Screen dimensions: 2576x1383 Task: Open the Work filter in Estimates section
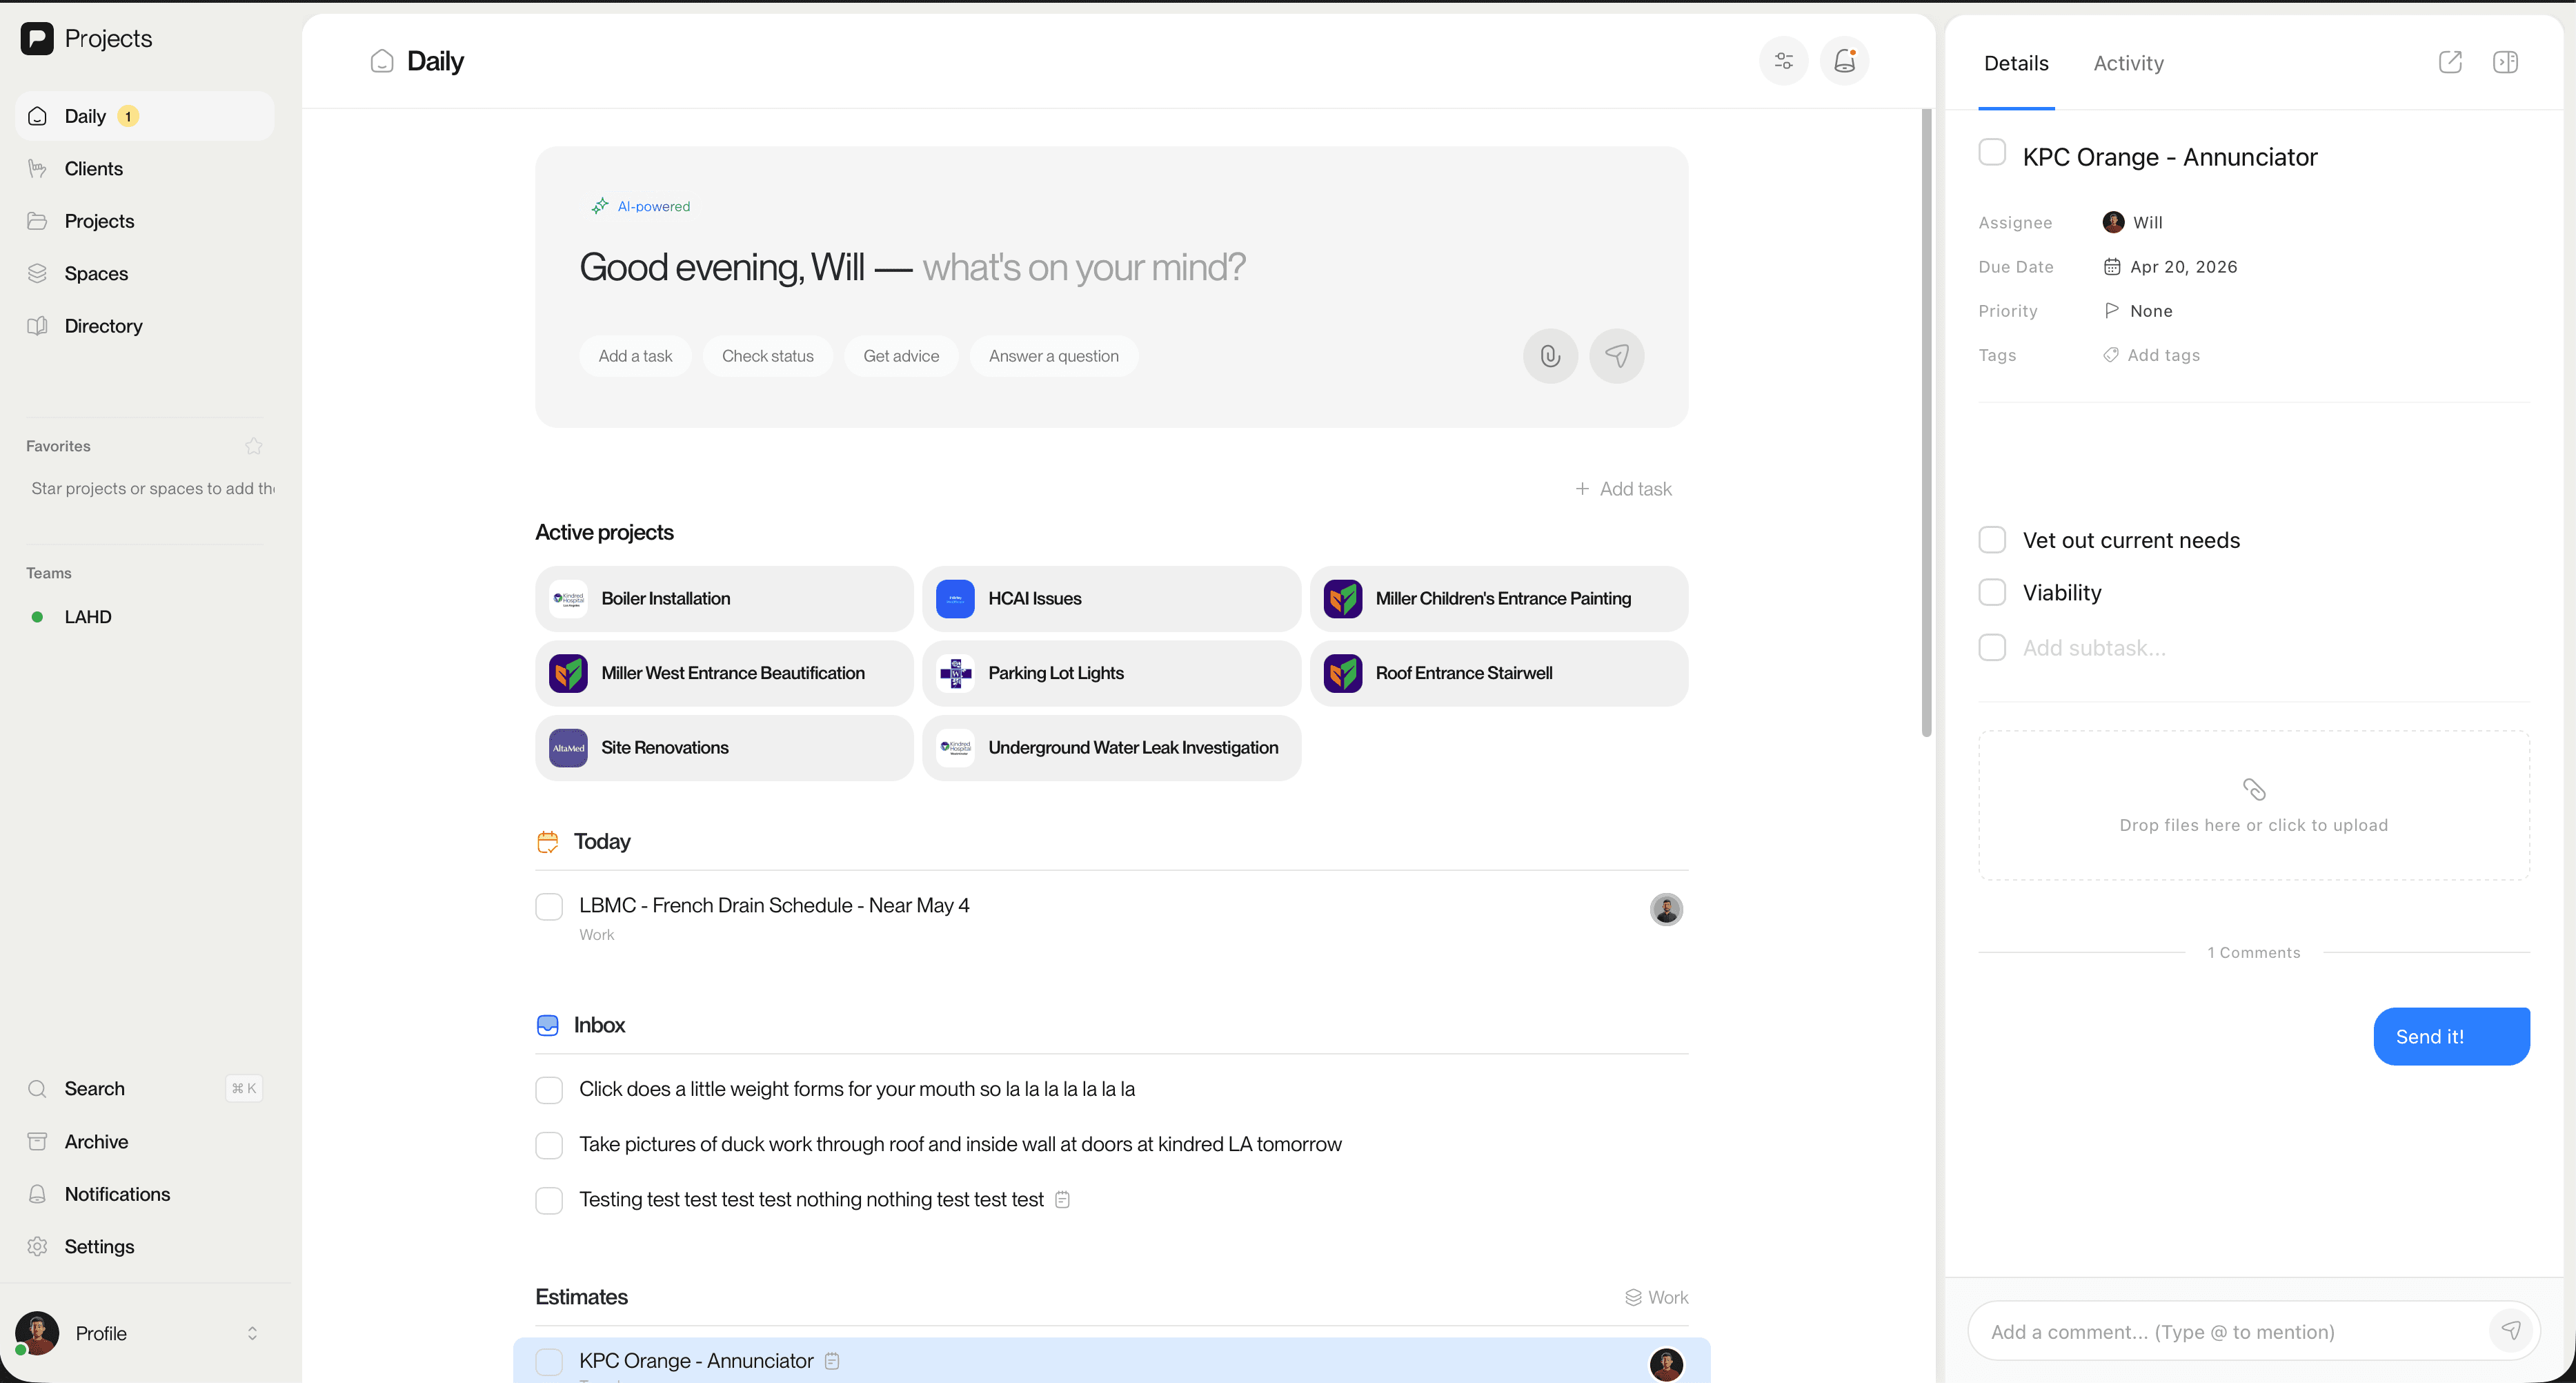(x=1656, y=1296)
